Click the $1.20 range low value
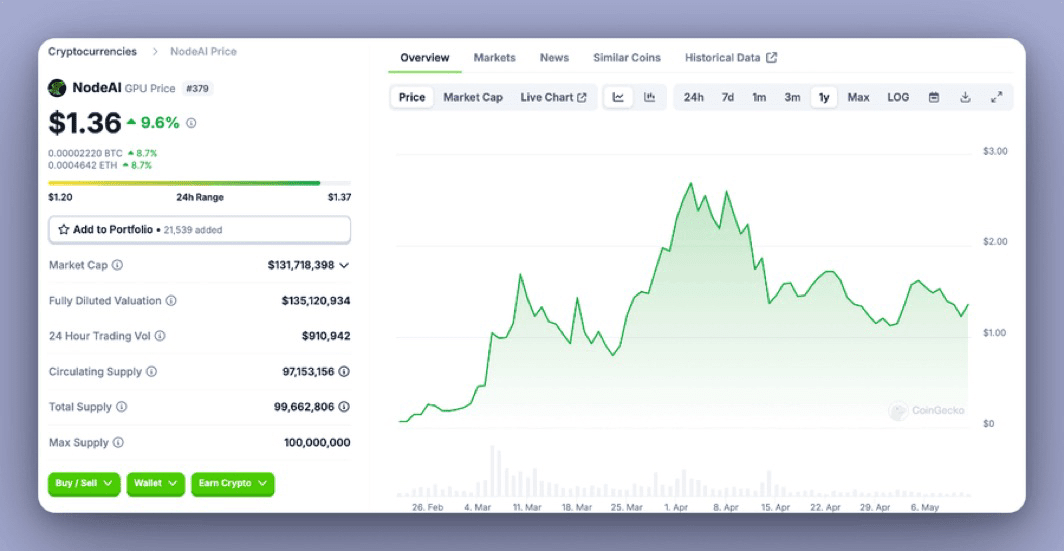 pyautogui.click(x=60, y=197)
